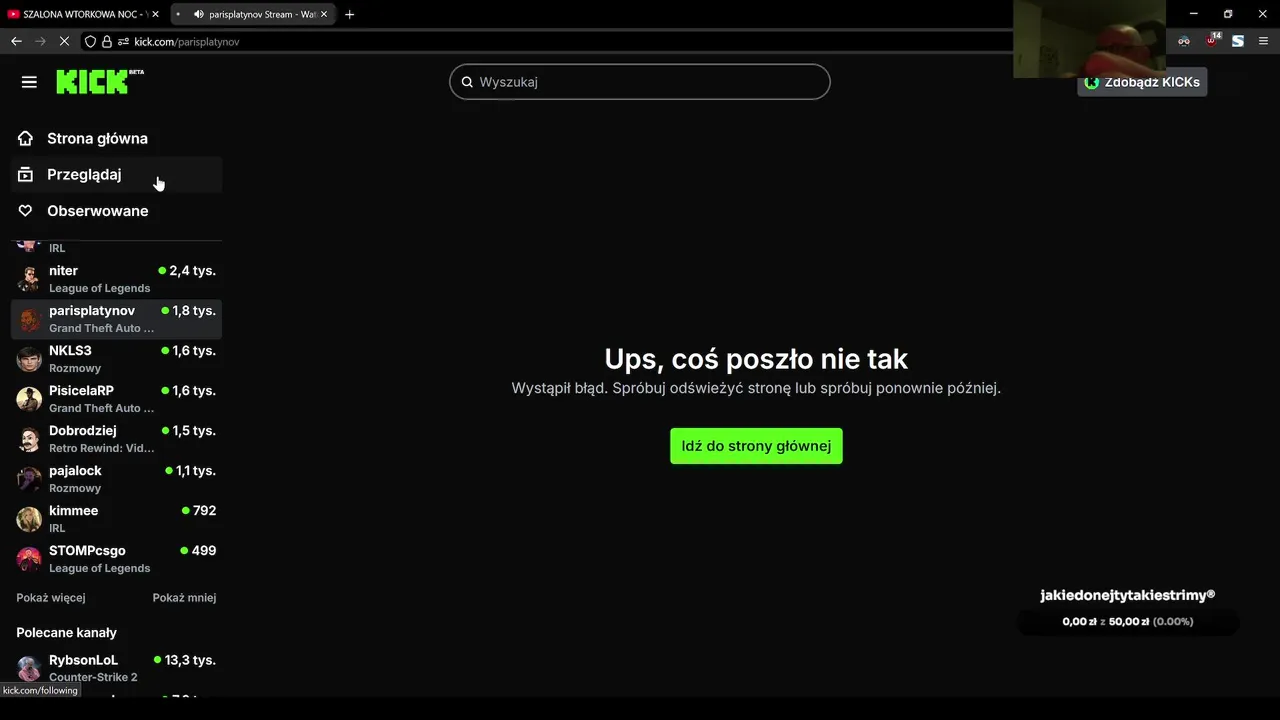Image resolution: width=1280 pixels, height=720 pixels.
Task: Open niter's channel avatar
Action: click(x=29, y=279)
